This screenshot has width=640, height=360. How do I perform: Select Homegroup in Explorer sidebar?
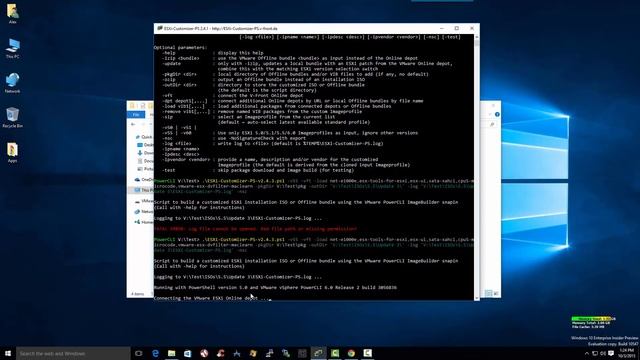point(144,222)
